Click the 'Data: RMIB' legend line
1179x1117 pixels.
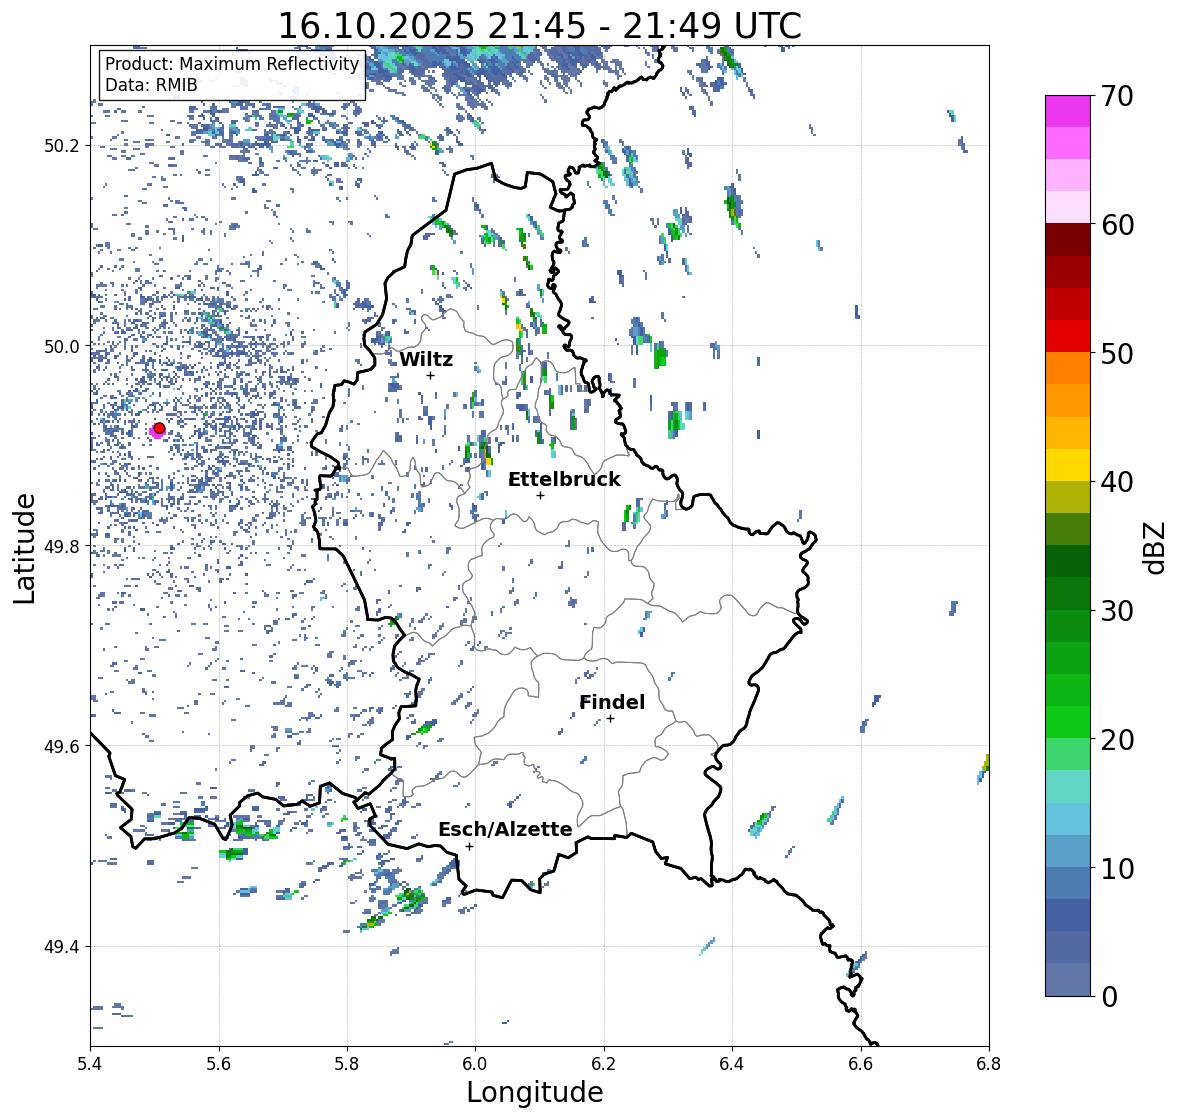(151, 85)
